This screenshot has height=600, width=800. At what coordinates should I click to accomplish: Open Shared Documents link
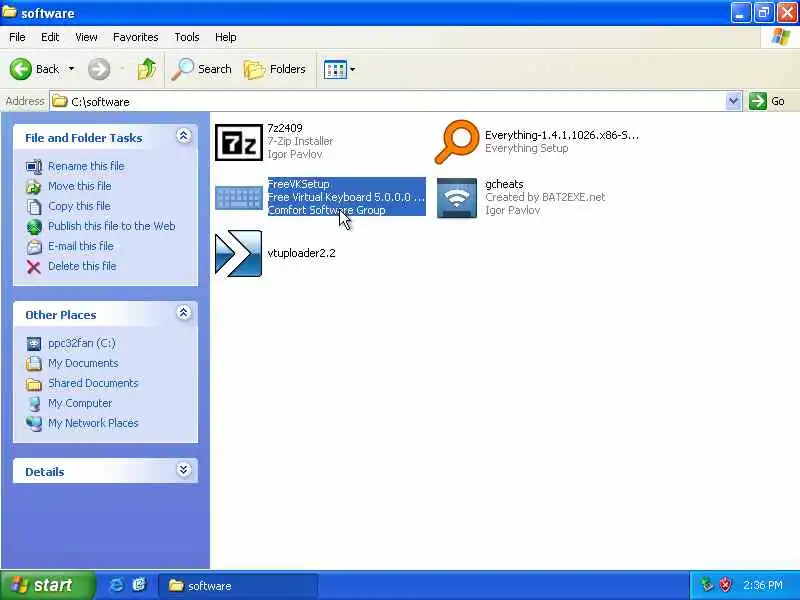point(93,383)
